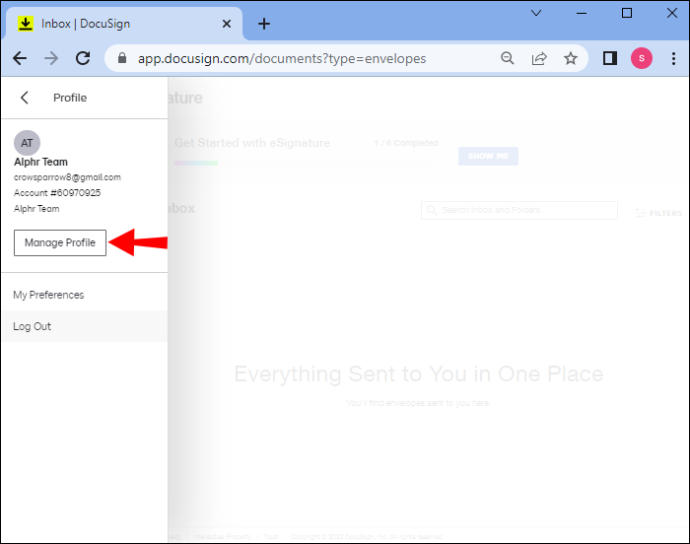Click the bold Alphr Team name
The width and height of the screenshot is (690, 544).
[x=41, y=162]
